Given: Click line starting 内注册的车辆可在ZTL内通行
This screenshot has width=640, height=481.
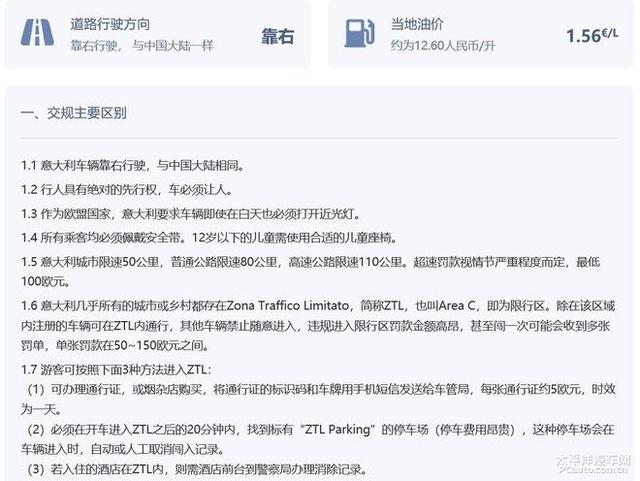Looking at the screenshot, I should [x=316, y=325].
